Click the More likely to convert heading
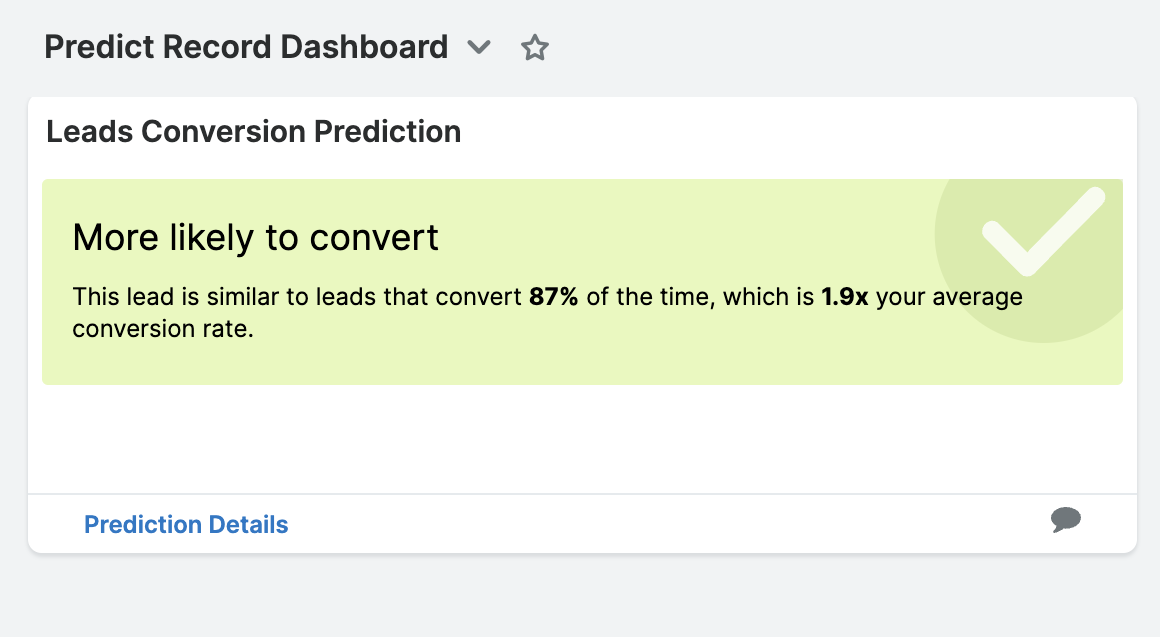The height and width of the screenshot is (637, 1160). tap(256, 237)
